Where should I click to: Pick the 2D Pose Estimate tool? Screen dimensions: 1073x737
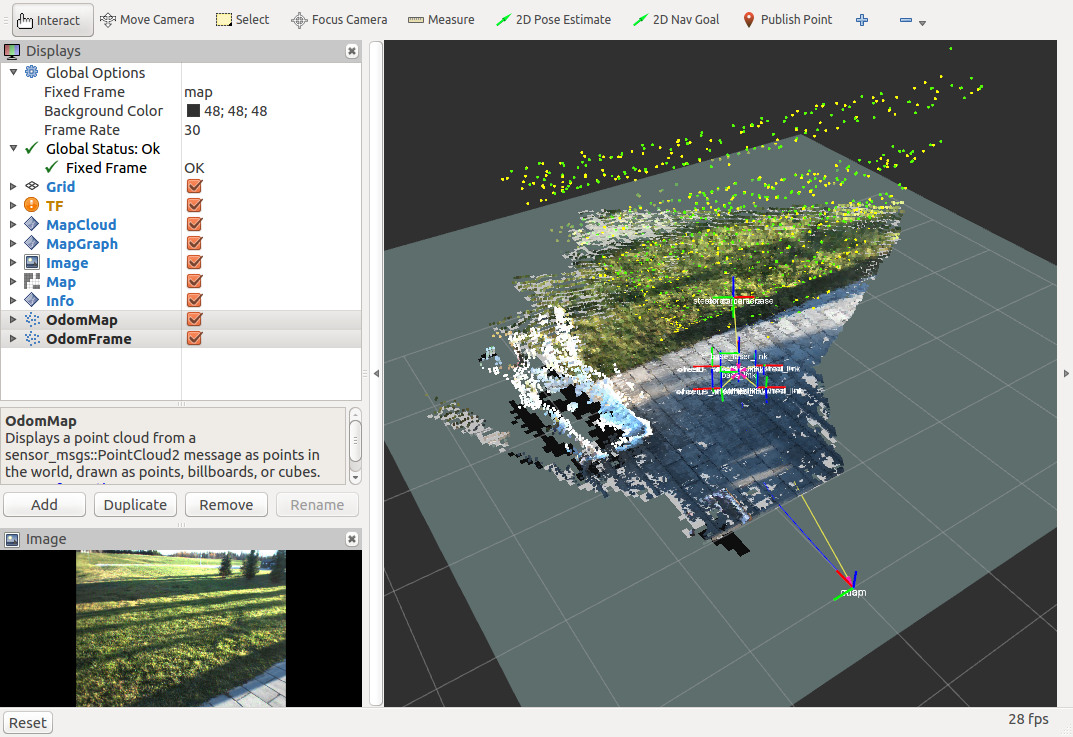553,19
